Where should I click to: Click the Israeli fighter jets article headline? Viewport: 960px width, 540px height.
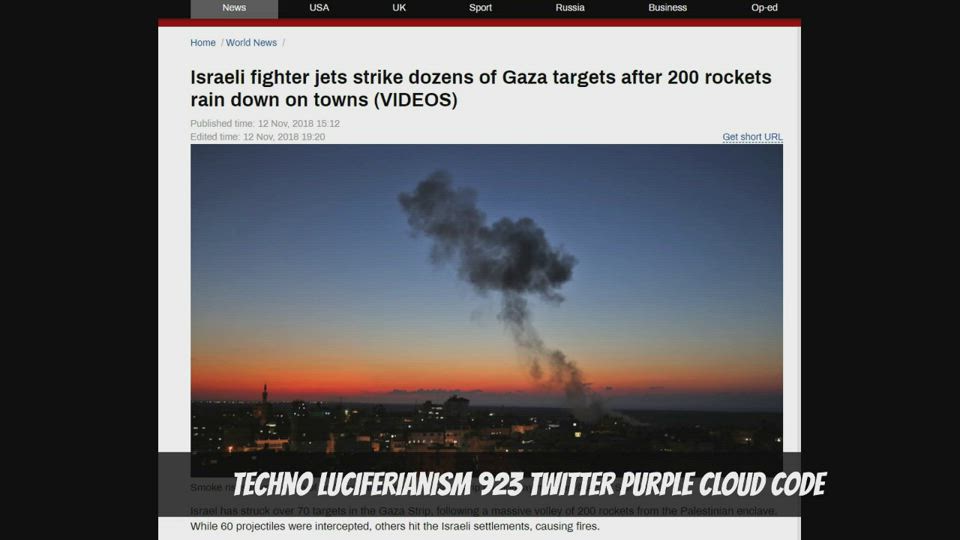pos(481,88)
